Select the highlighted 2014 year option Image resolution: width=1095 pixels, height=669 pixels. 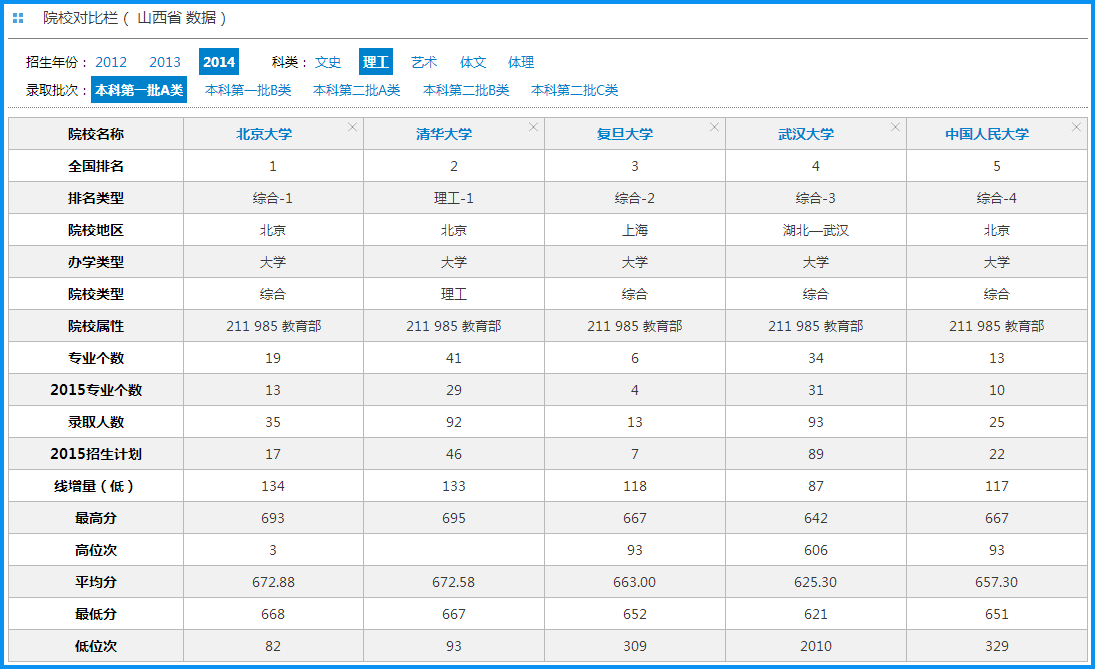219,62
